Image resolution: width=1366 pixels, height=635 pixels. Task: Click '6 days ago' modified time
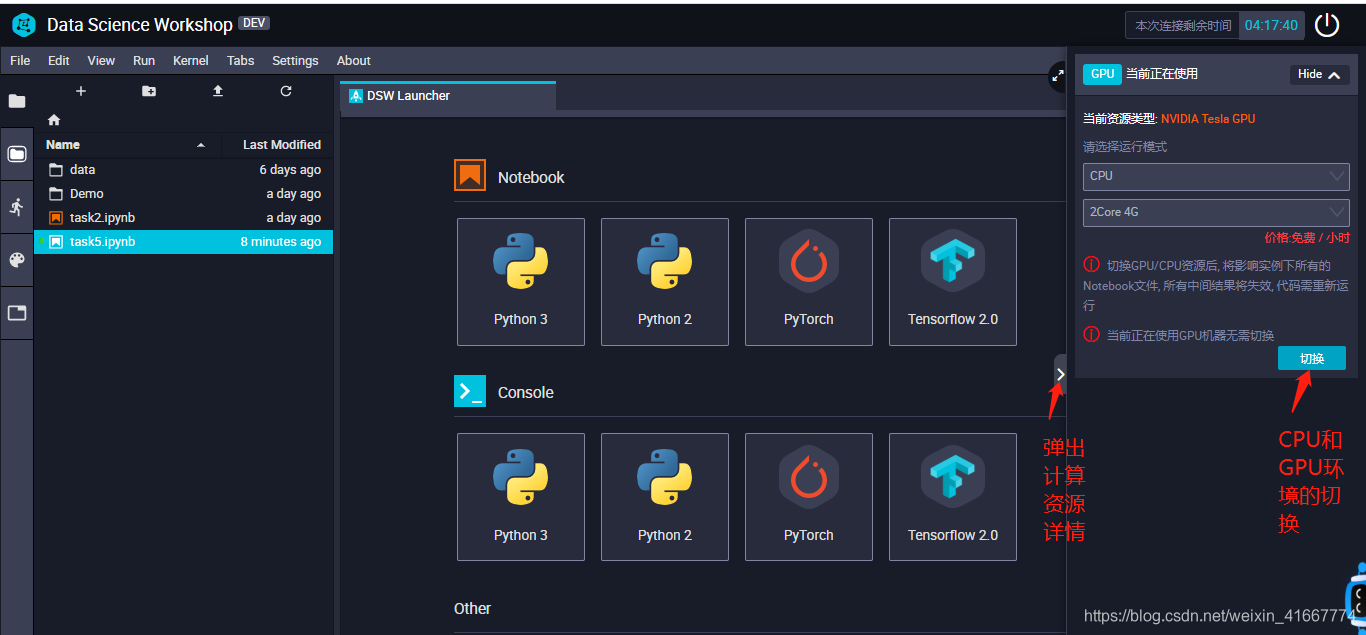(x=290, y=170)
